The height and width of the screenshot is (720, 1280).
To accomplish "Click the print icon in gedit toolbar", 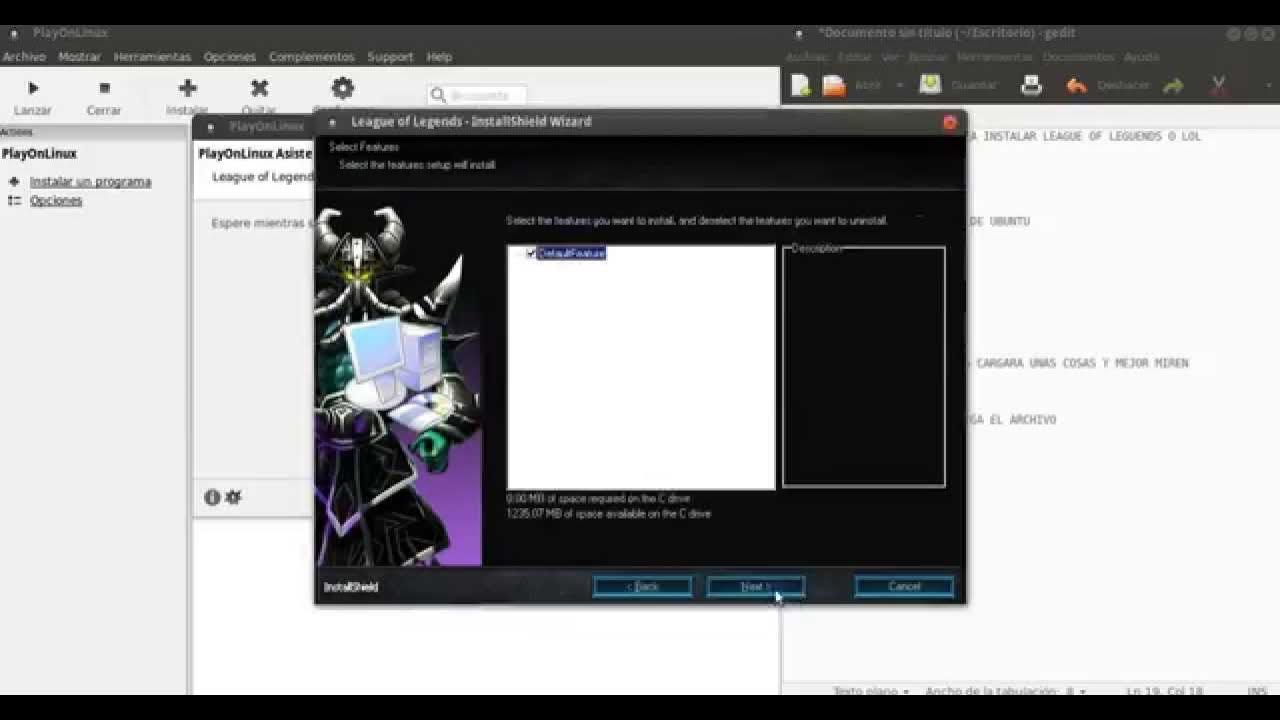I will pyautogui.click(x=1031, y=86).
